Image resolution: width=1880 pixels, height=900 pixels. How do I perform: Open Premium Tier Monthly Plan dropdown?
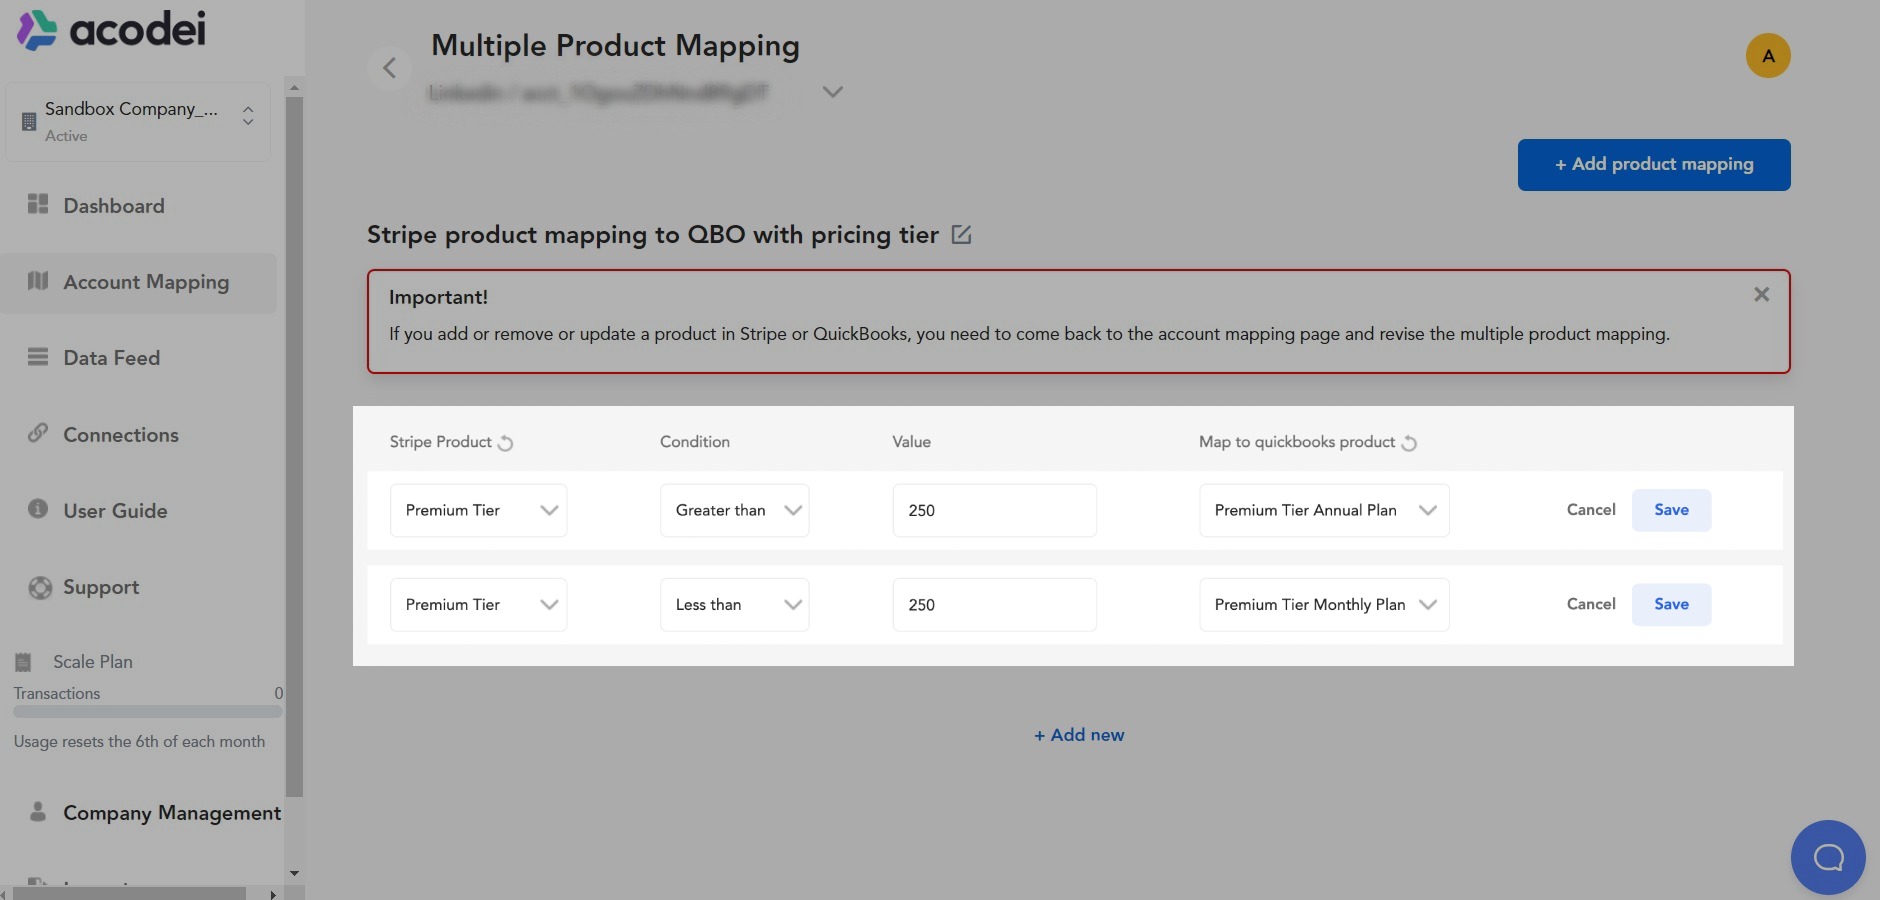tap(1324, 605)
